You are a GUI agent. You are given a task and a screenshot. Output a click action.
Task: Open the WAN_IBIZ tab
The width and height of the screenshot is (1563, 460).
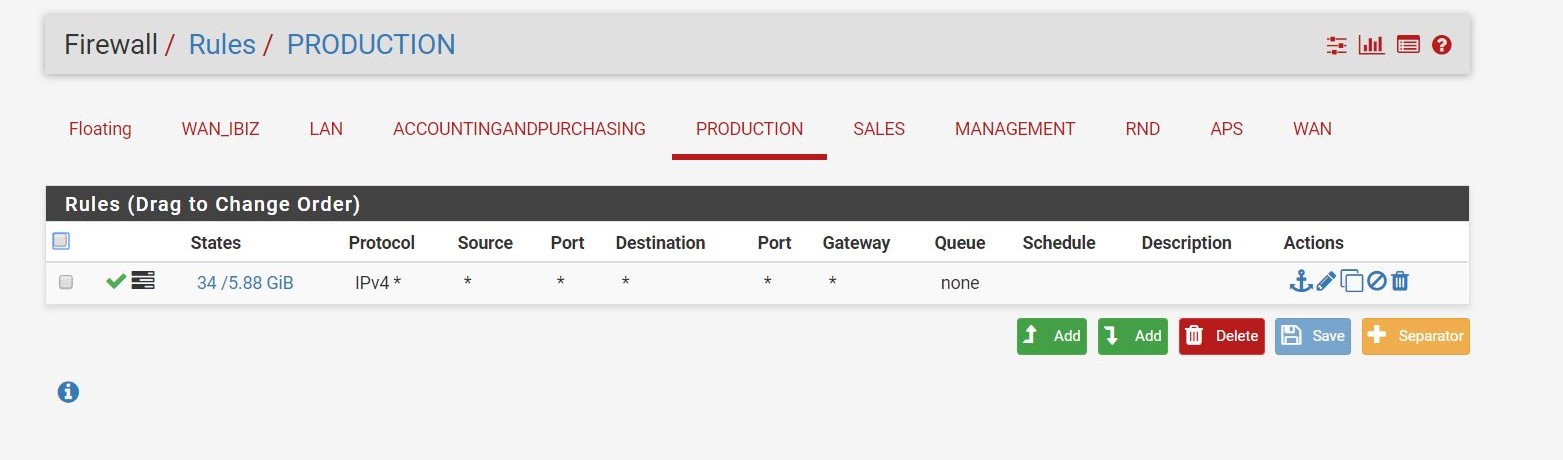click(x=220, y=129)
